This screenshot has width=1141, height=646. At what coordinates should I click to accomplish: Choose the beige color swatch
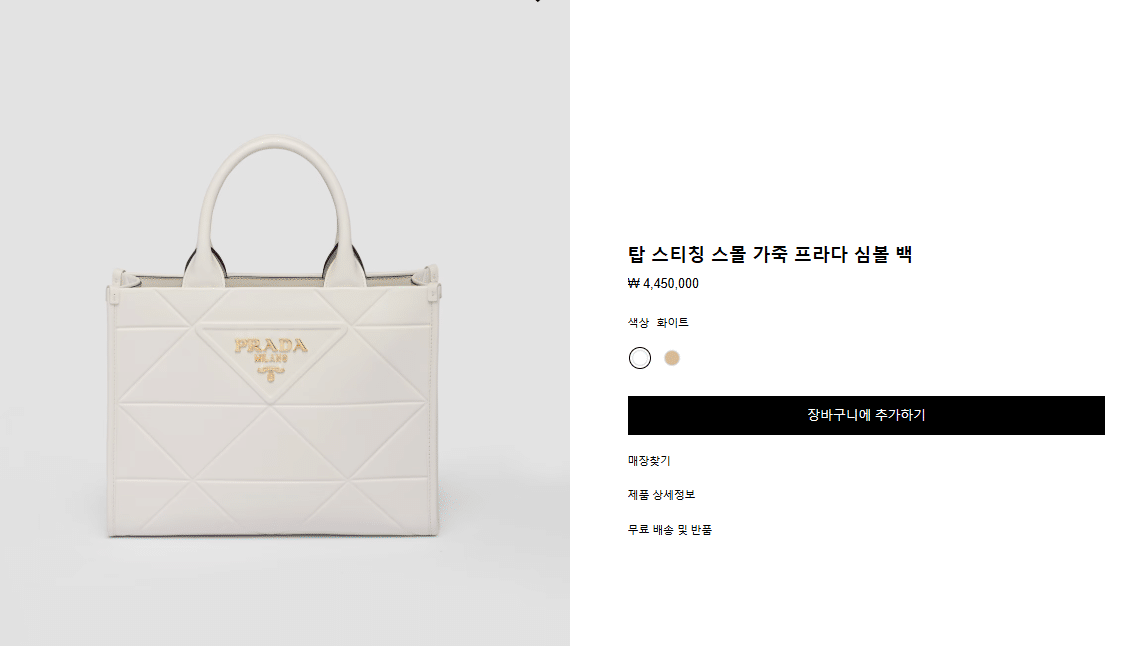click(x=672, y=358)
